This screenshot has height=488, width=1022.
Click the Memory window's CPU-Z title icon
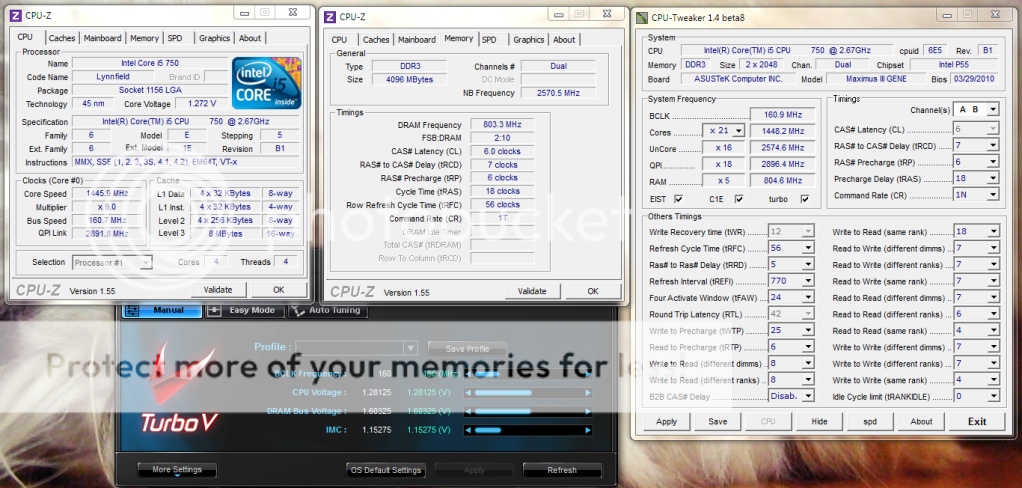pos(330,16)
